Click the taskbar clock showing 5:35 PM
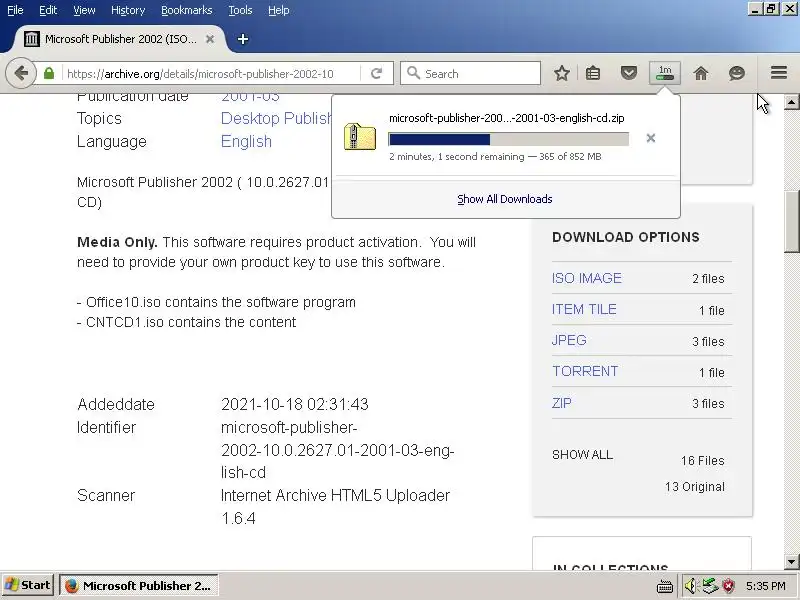800x600 pixels. [x=765, y=586]
